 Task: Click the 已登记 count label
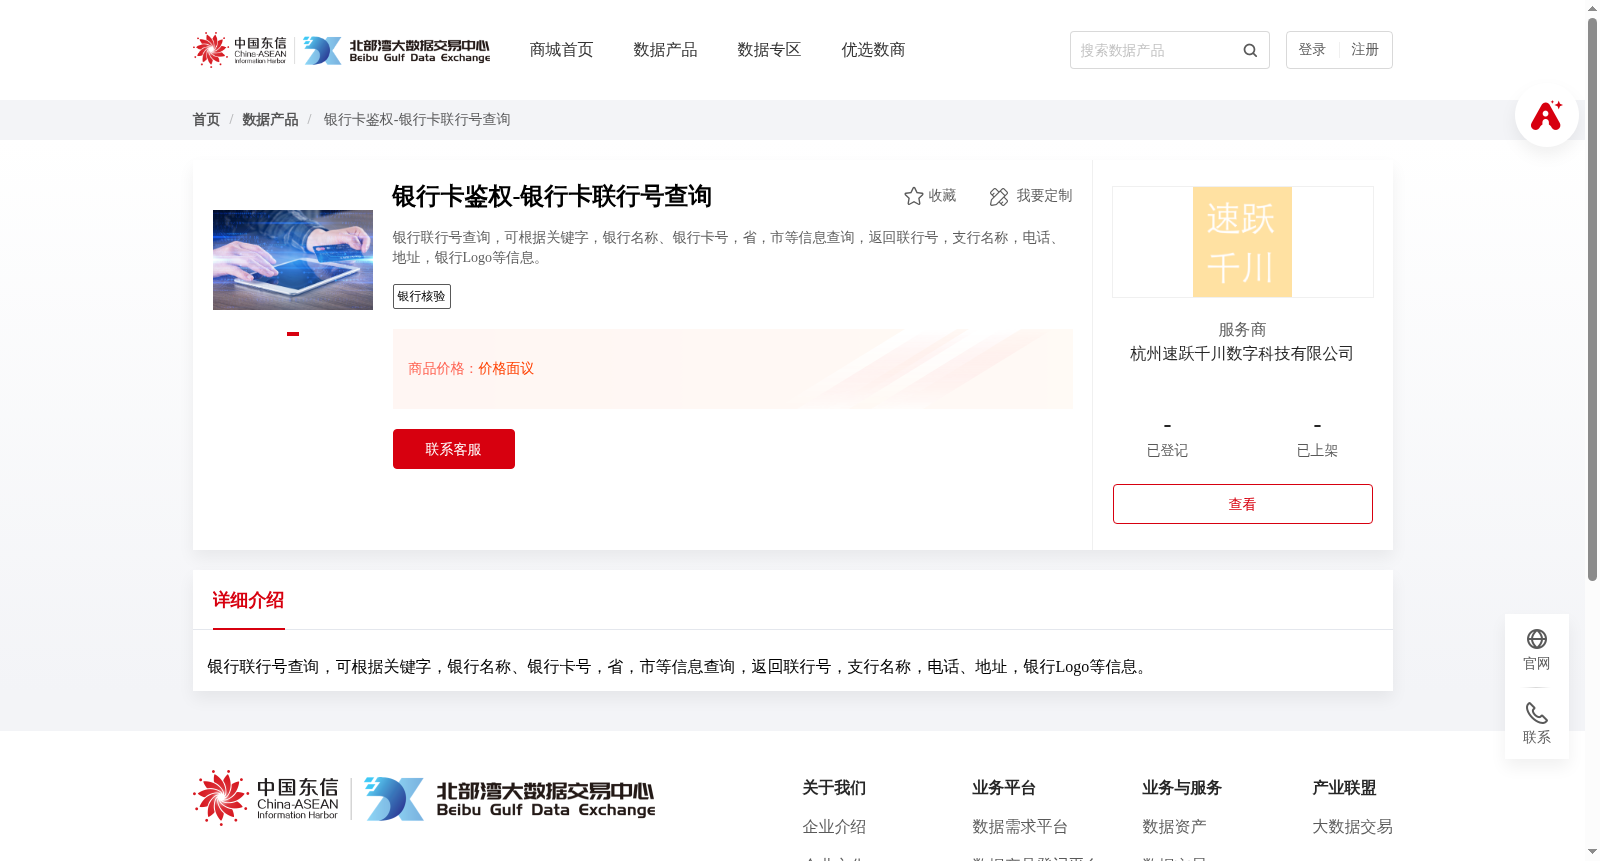[1167, 451]
